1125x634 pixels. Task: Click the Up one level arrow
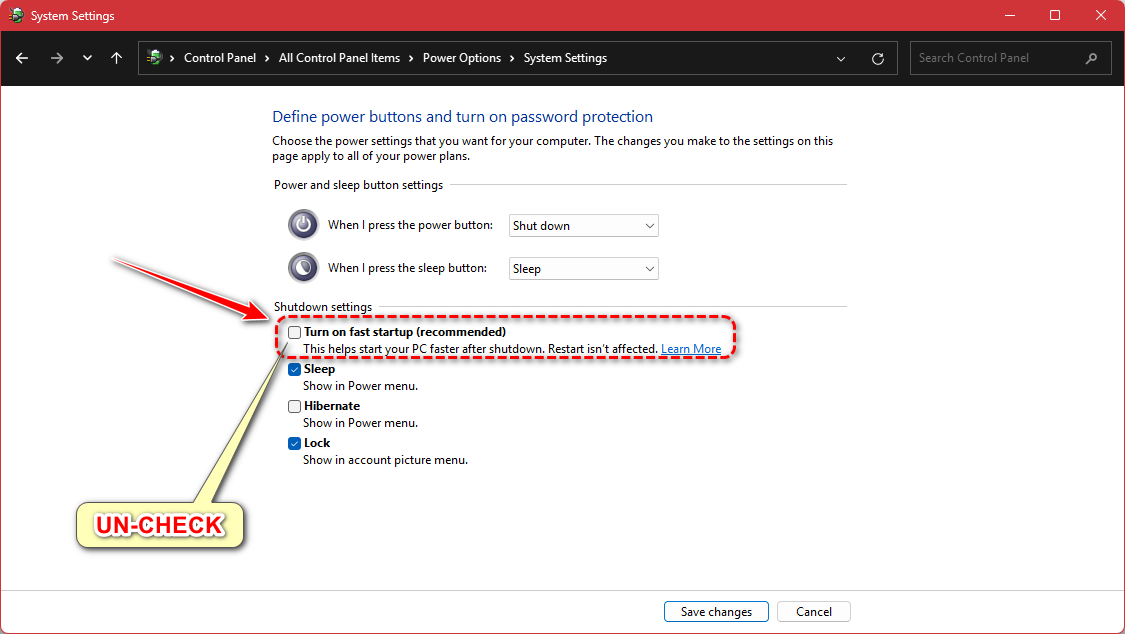point(117,58)
